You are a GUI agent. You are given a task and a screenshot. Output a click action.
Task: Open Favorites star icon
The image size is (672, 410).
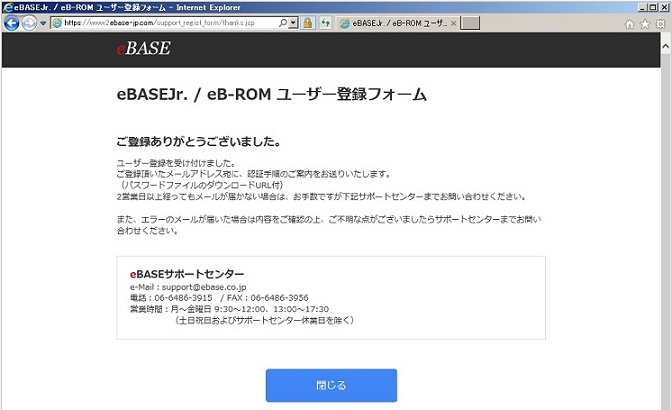(645, 24)
